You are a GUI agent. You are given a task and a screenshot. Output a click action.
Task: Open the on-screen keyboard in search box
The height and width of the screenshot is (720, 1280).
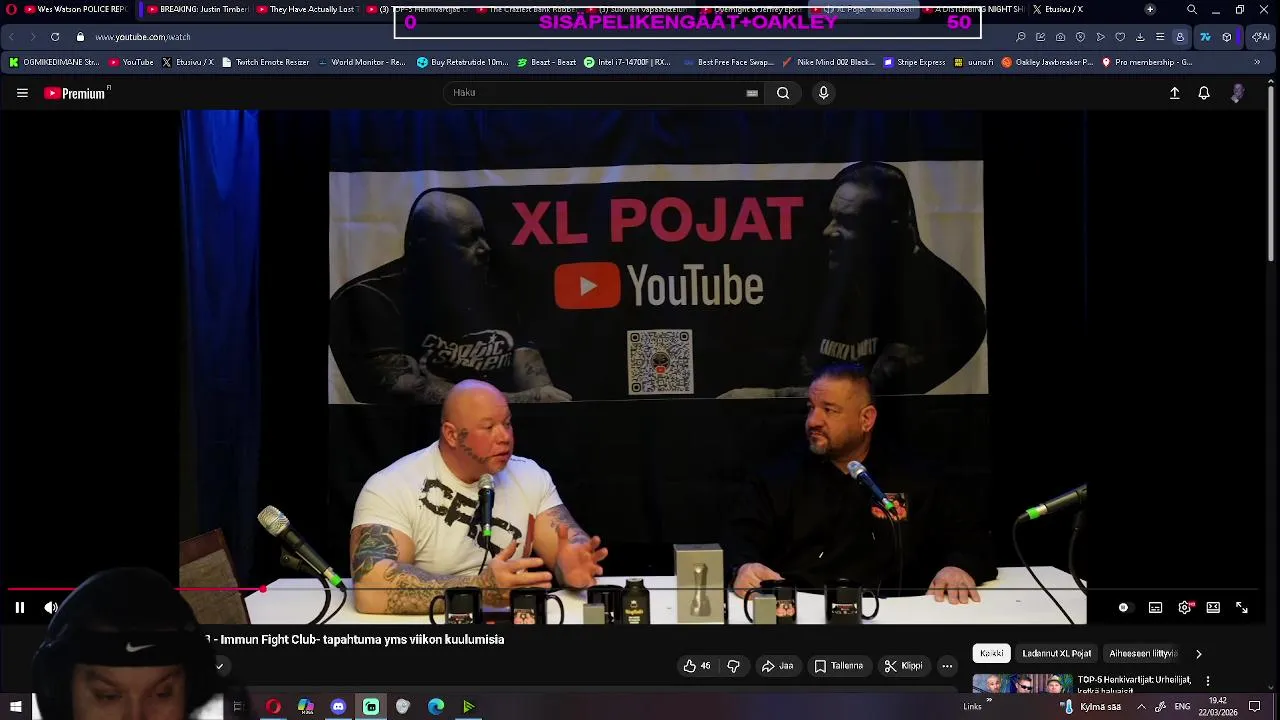[752, 93]
